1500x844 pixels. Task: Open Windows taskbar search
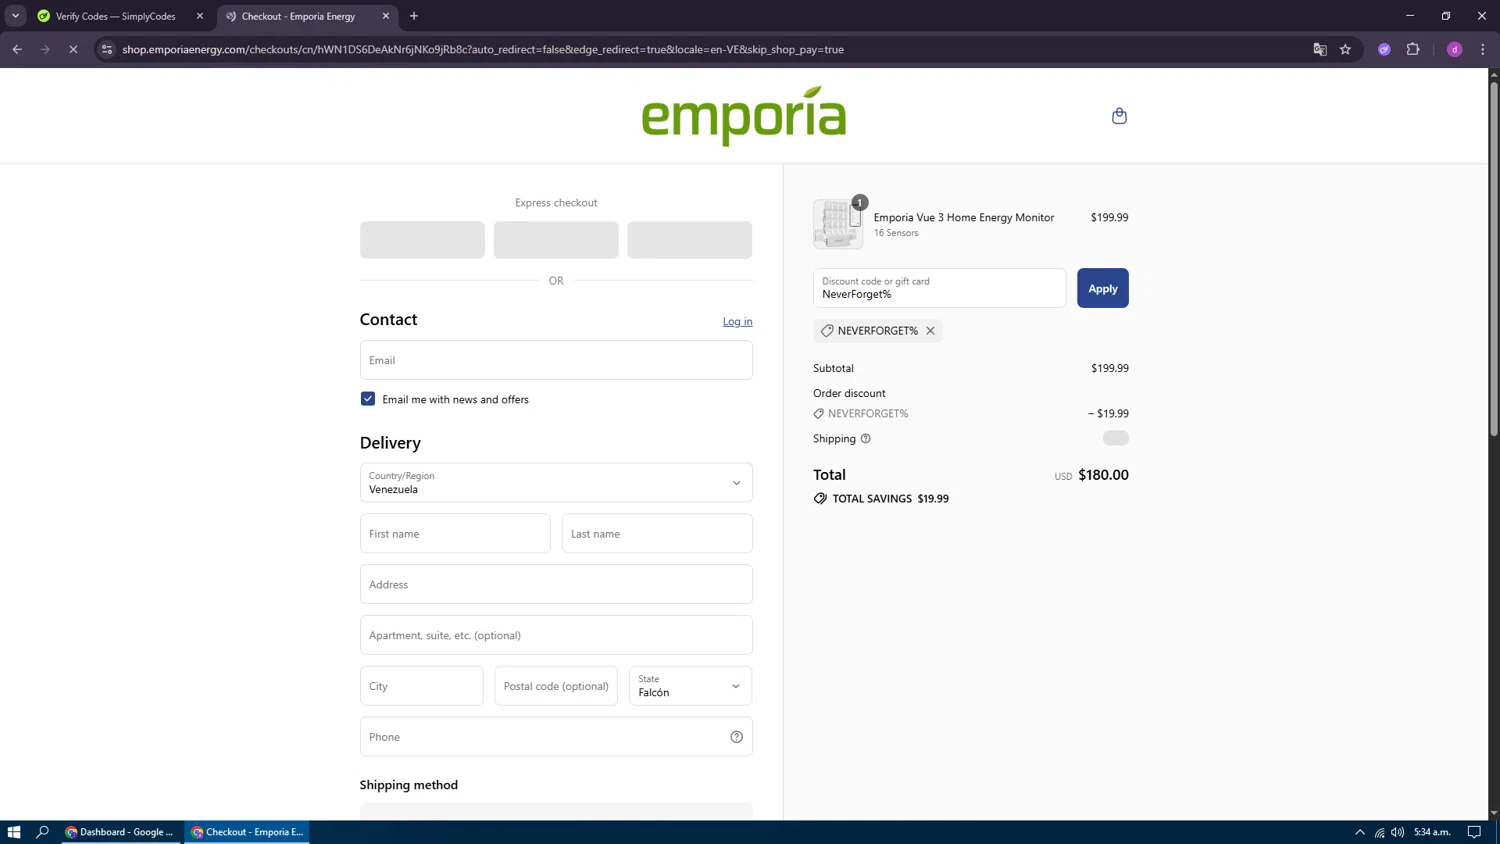click(42, 832)
